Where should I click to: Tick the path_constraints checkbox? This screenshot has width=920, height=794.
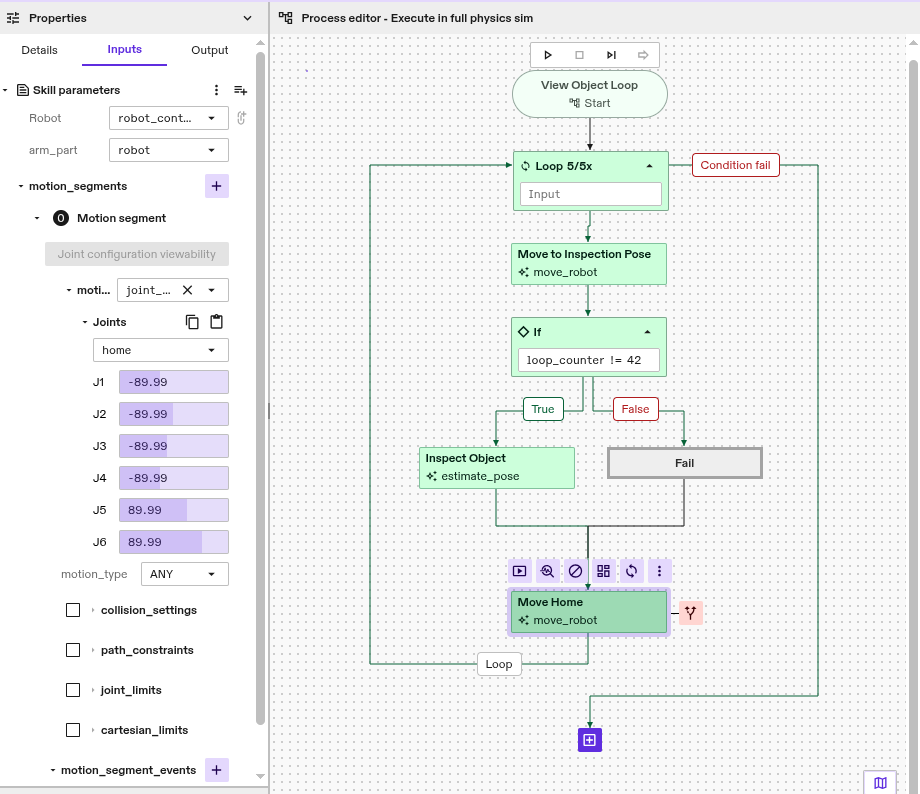coord(73,650)
